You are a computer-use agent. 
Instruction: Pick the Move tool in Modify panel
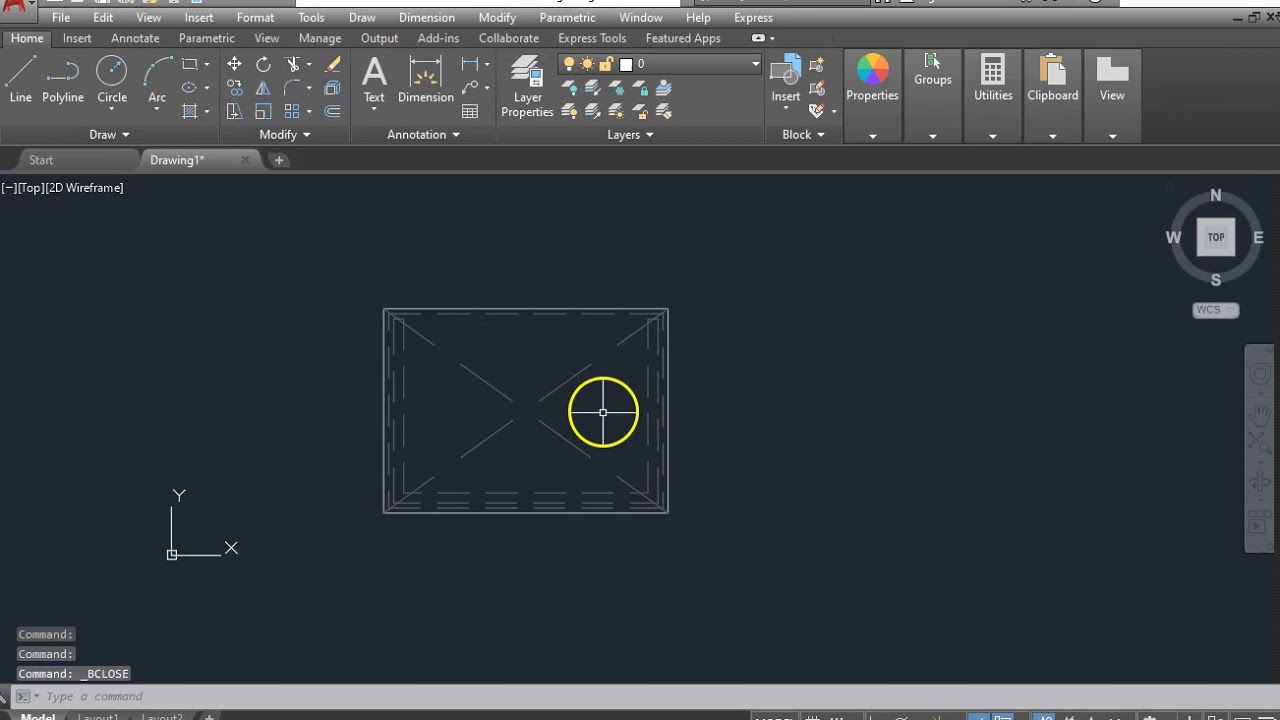point(234,64)
